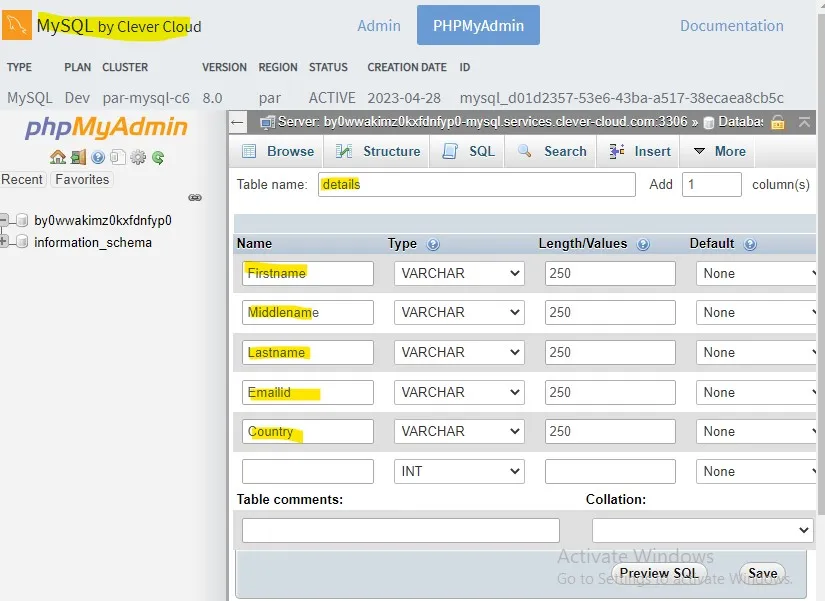Image resolution: width=825 pixels, height=601 pixels.
Task: Expand the information_schema database node
Action: (4, 242)
